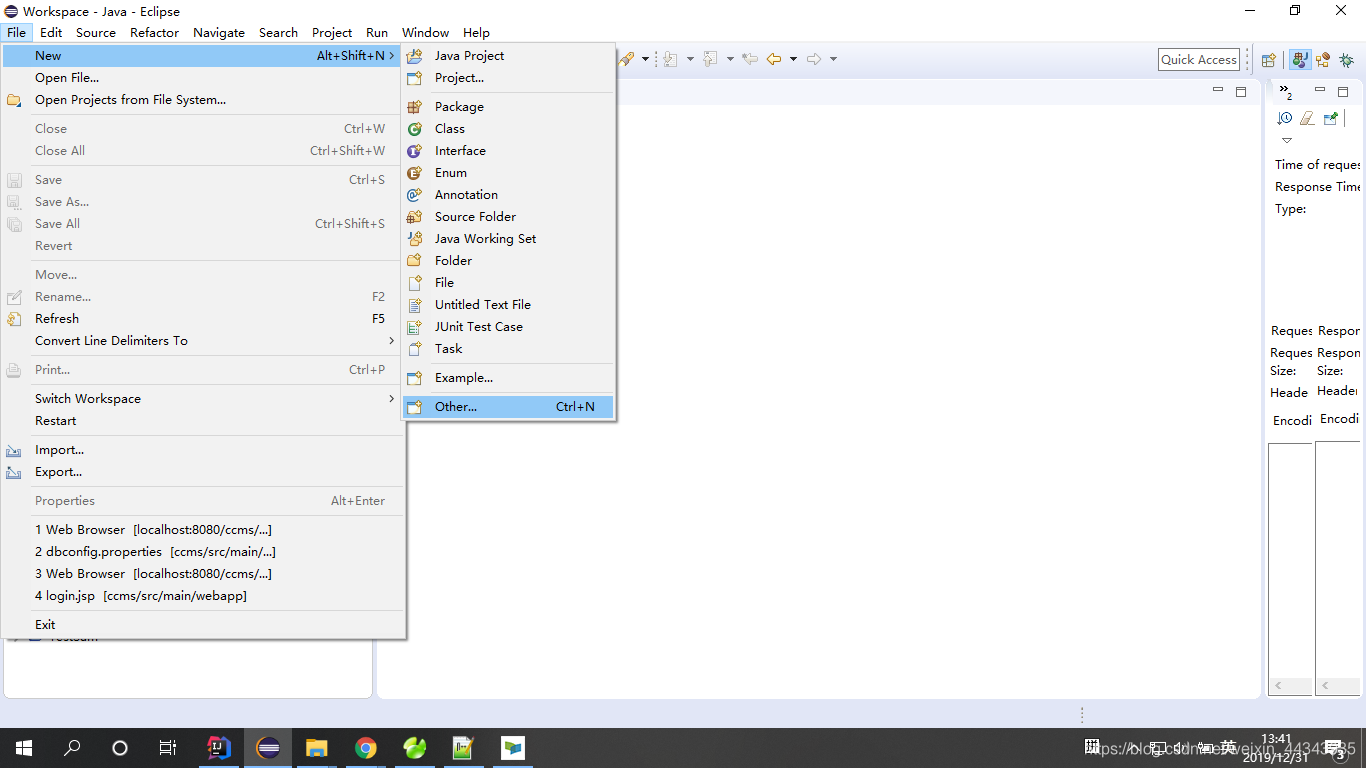This screenshot has height=768, width=1366.
Task: Open the Navigate menu
Action: point(219,32)
